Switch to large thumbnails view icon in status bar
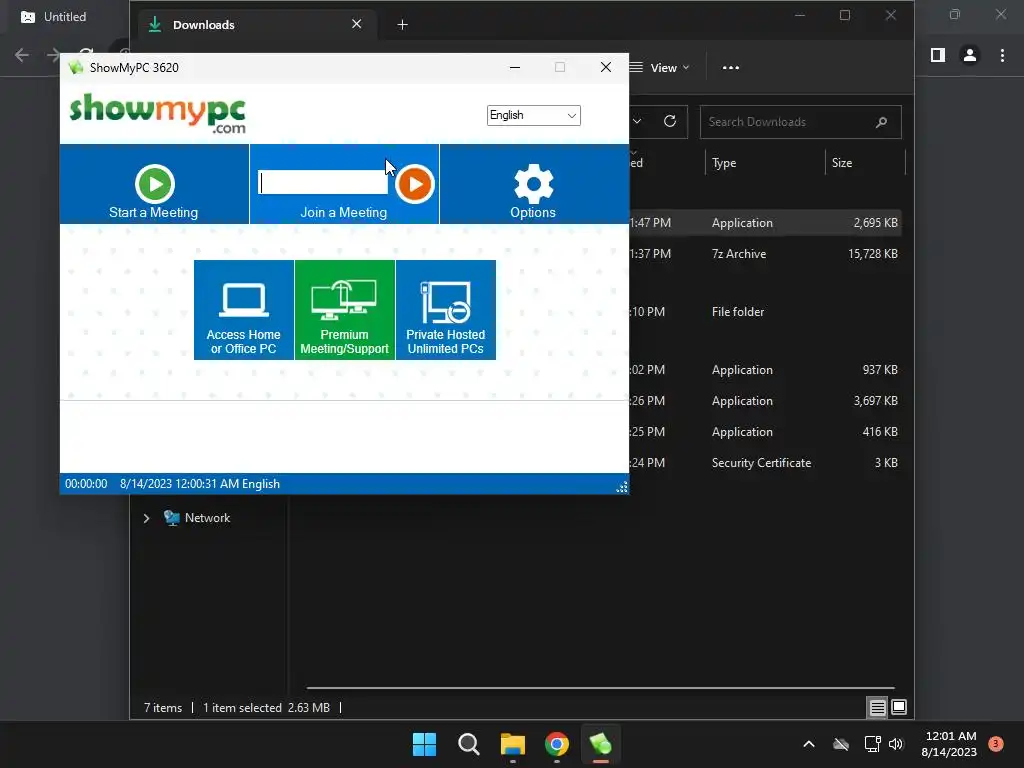This screenshot has height=768, width=1024. point(899,707)
